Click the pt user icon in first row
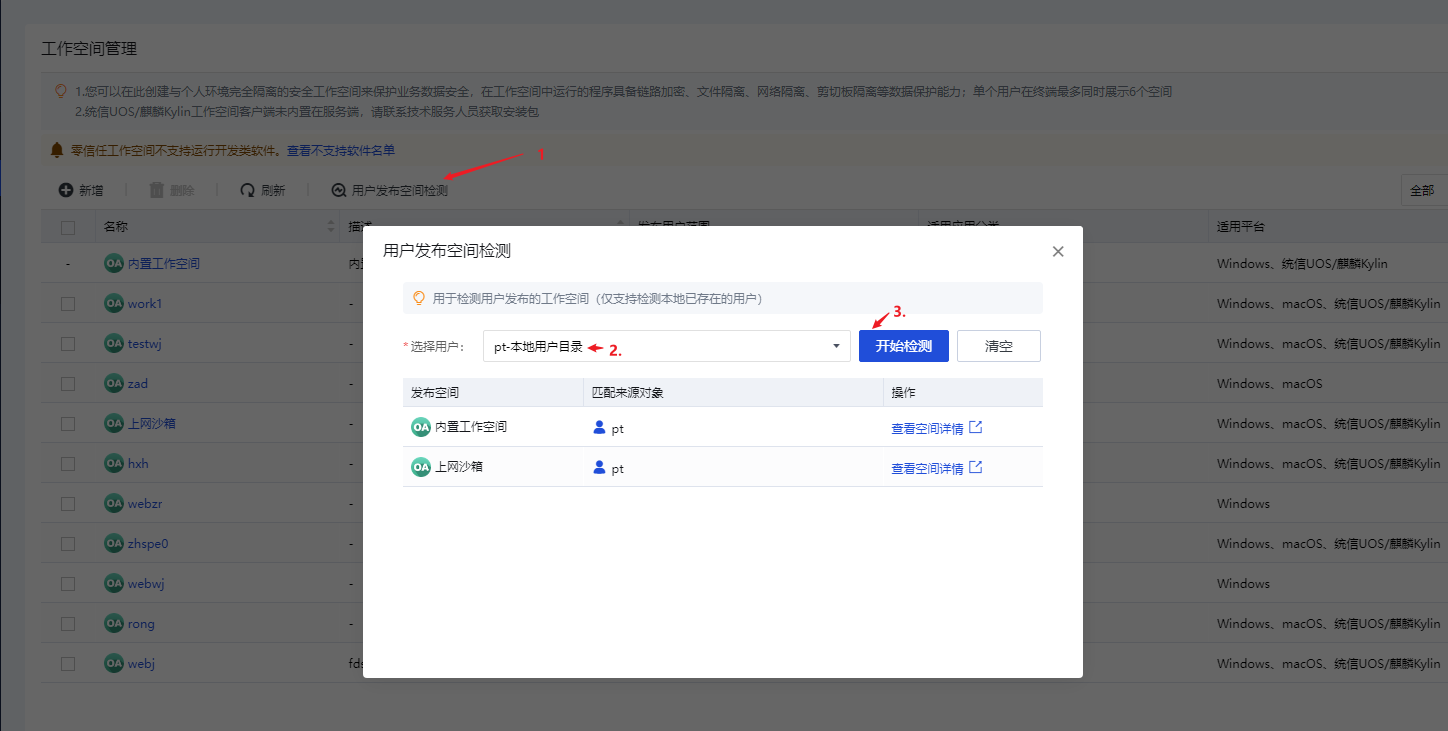 pos(599,427)
